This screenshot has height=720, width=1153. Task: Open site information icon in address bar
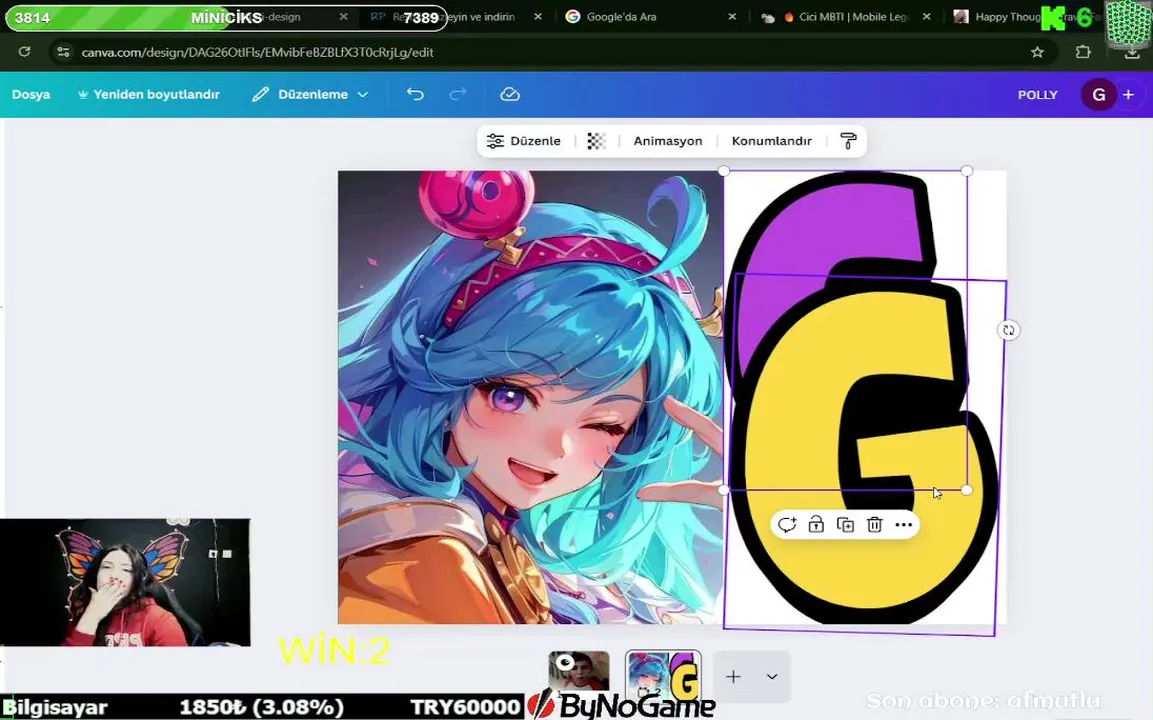[x=63, y=51]
